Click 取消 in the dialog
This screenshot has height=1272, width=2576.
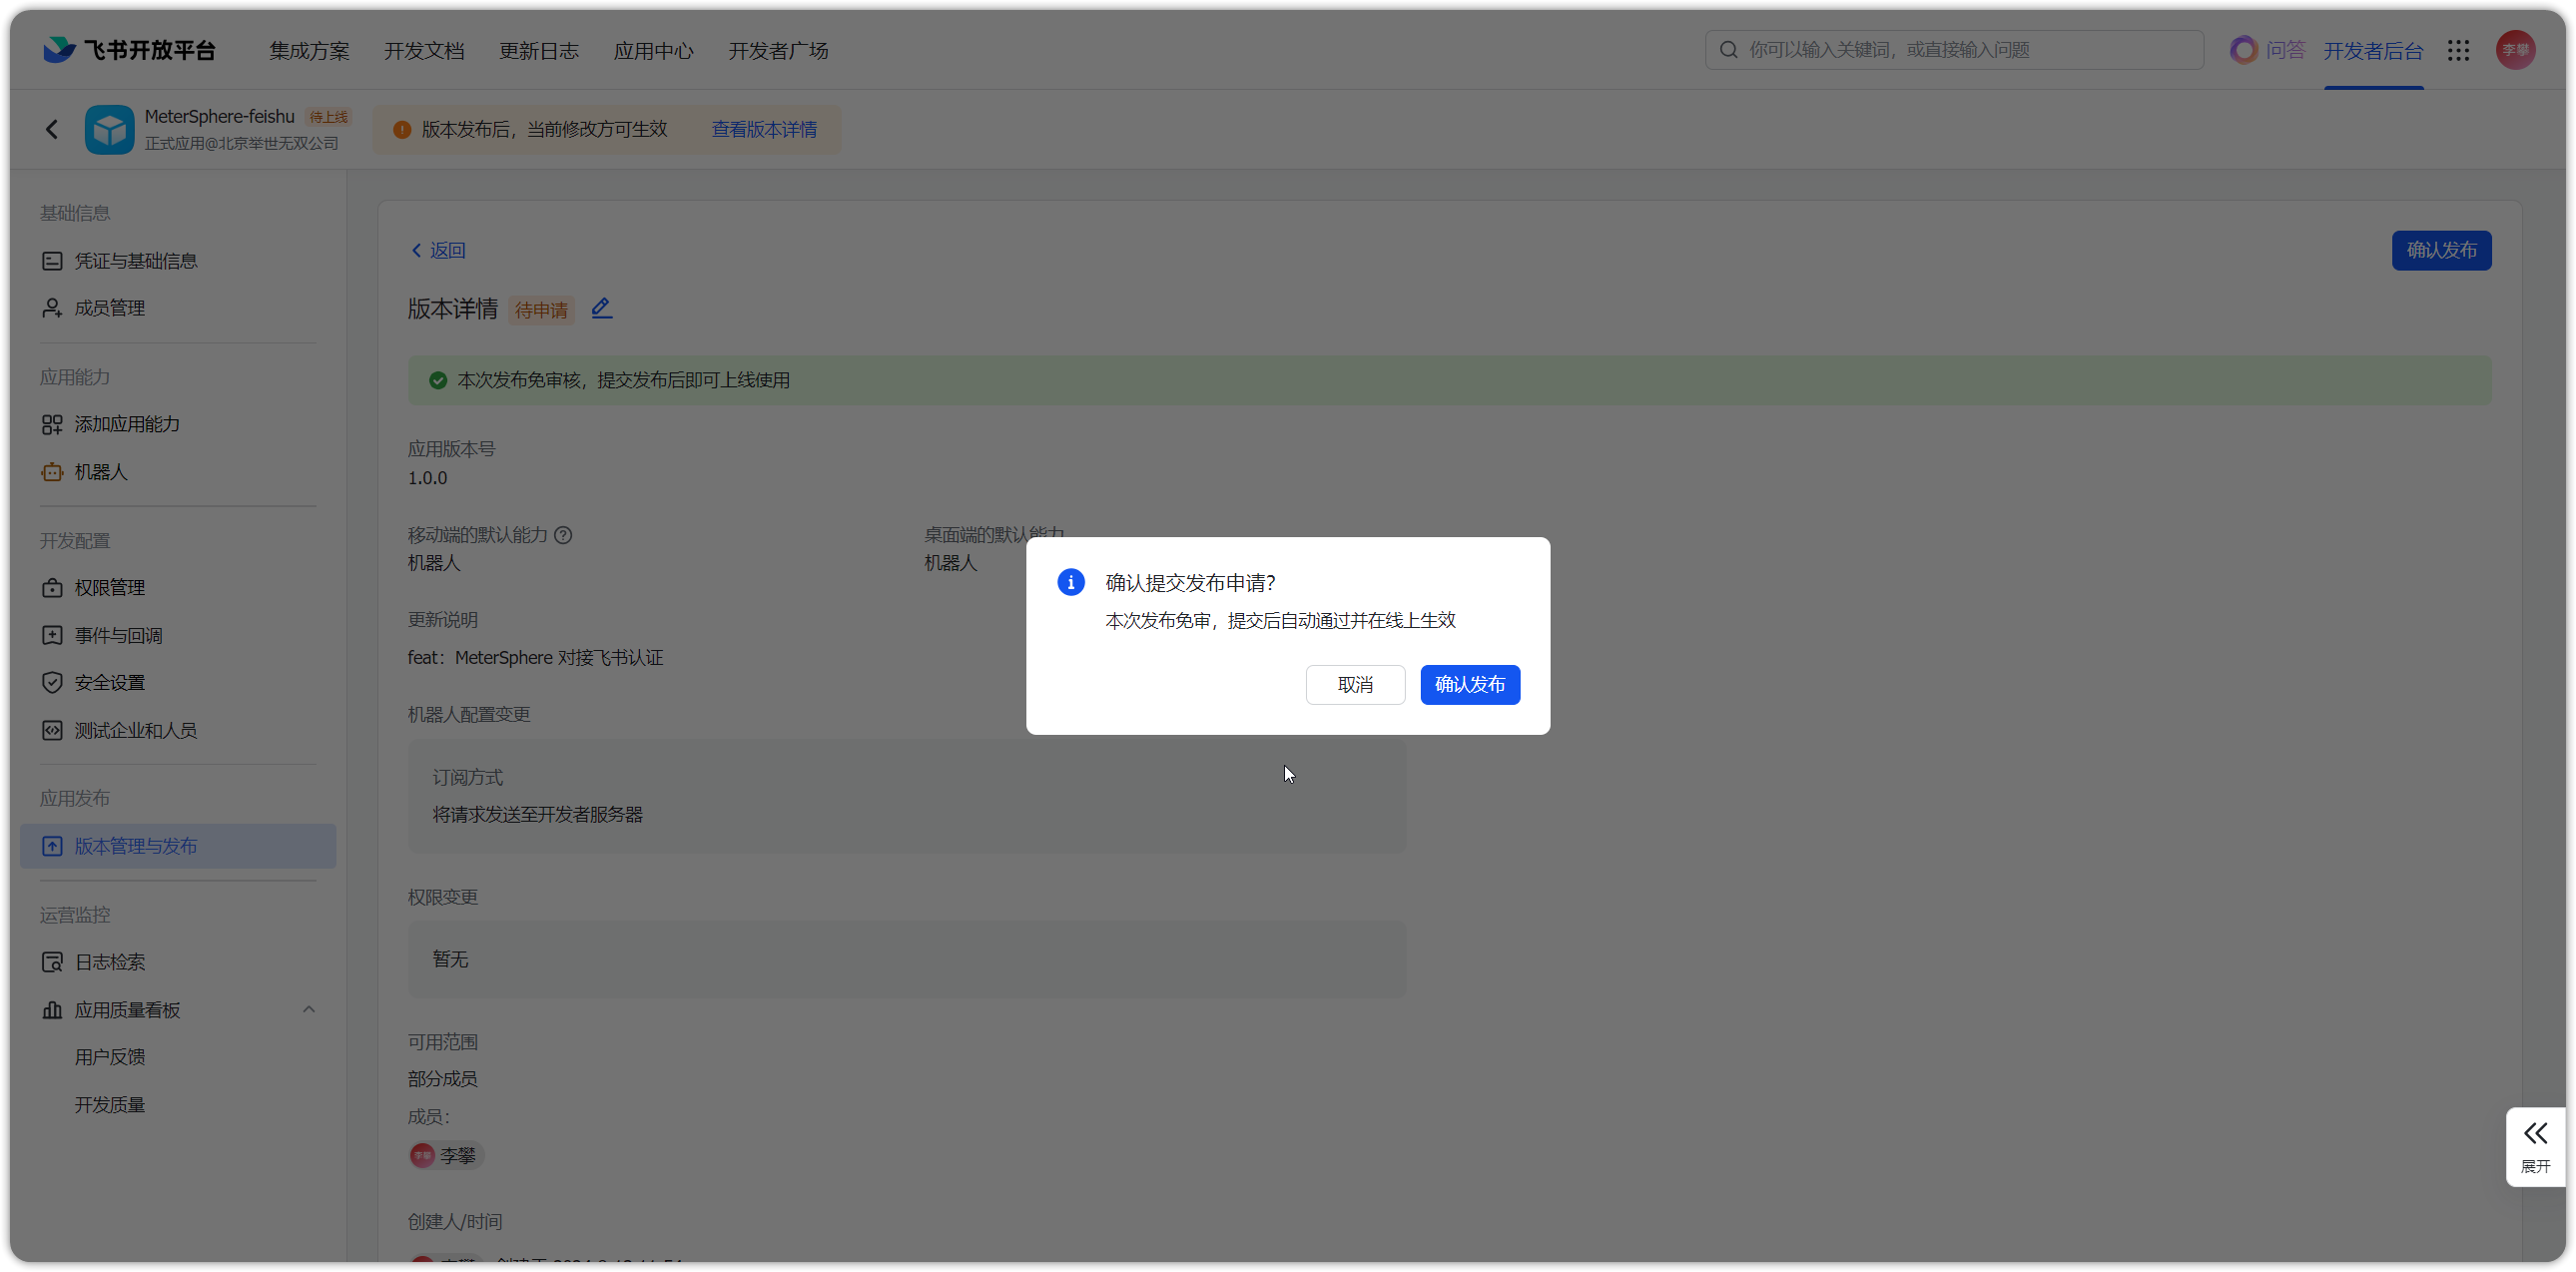coord(1355,685)
